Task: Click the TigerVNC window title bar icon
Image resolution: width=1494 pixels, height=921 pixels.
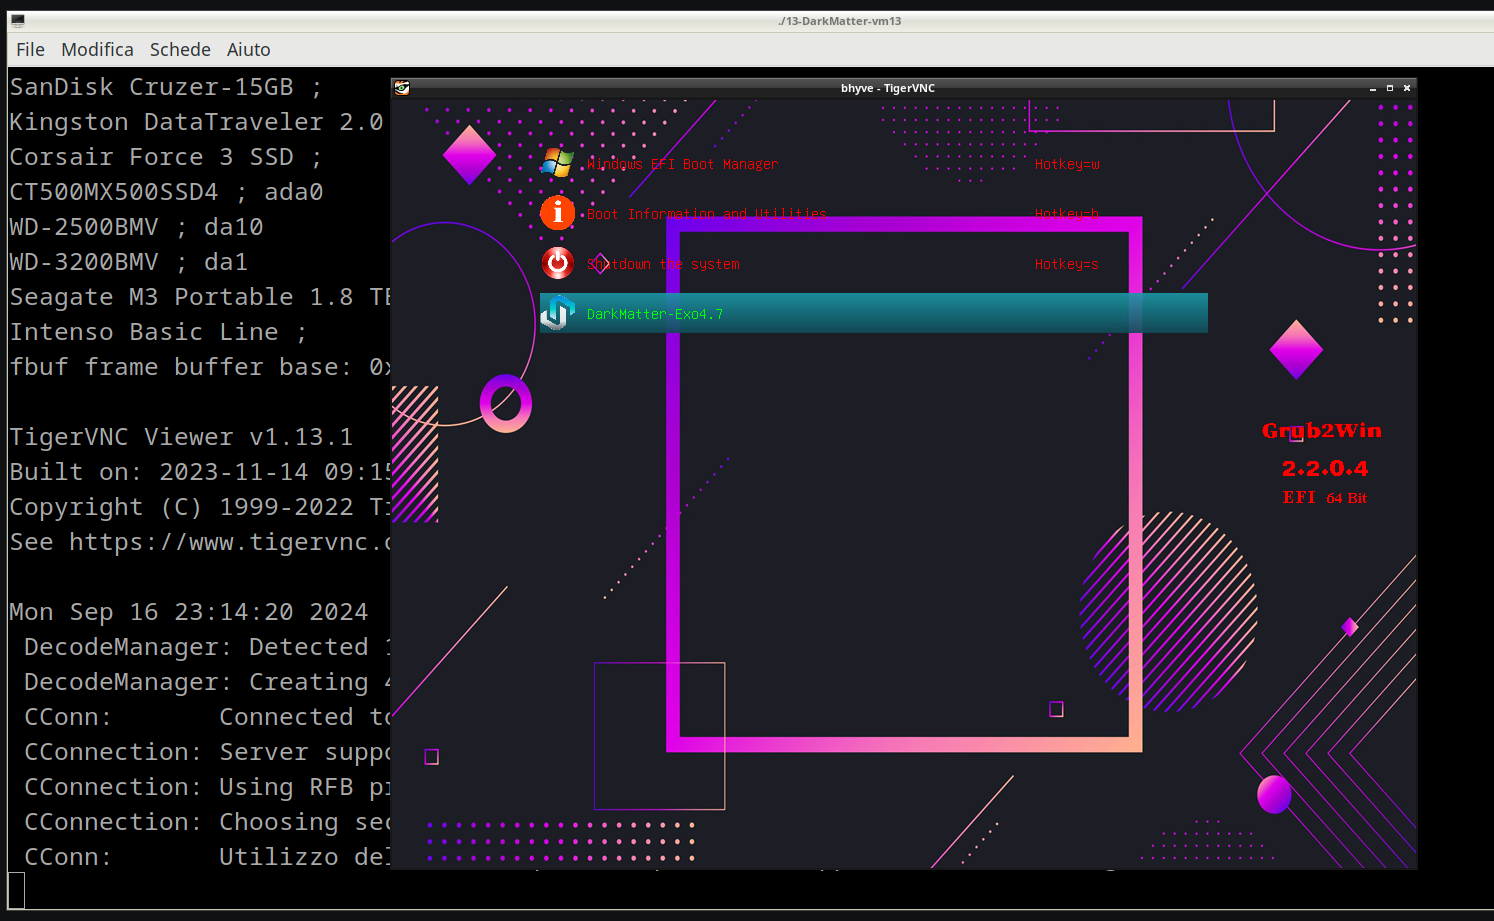Action: pyautogui.click(x=402, y=88)
